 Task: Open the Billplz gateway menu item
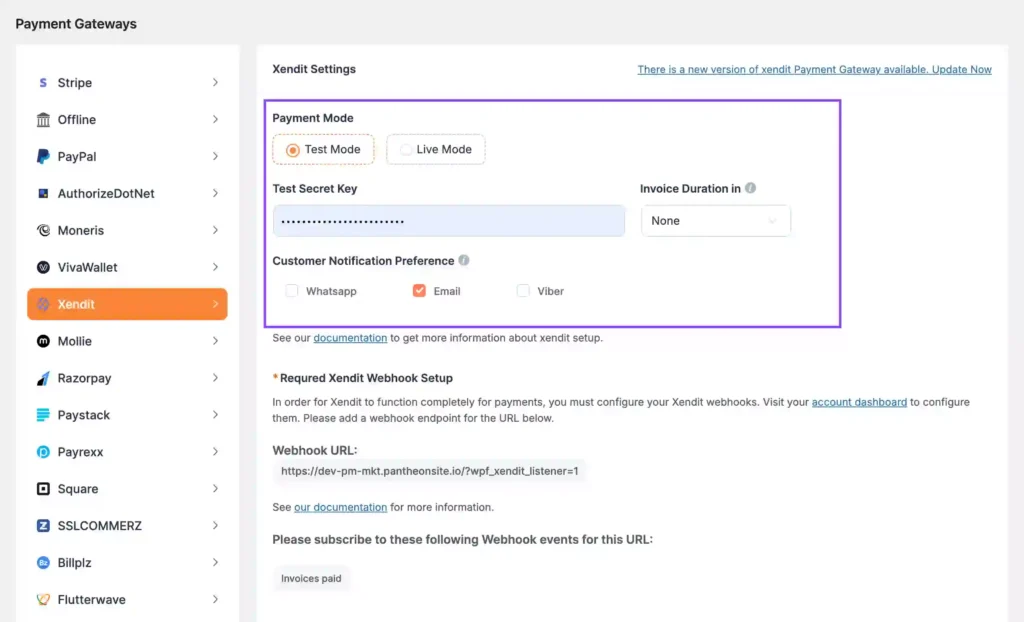127,563
